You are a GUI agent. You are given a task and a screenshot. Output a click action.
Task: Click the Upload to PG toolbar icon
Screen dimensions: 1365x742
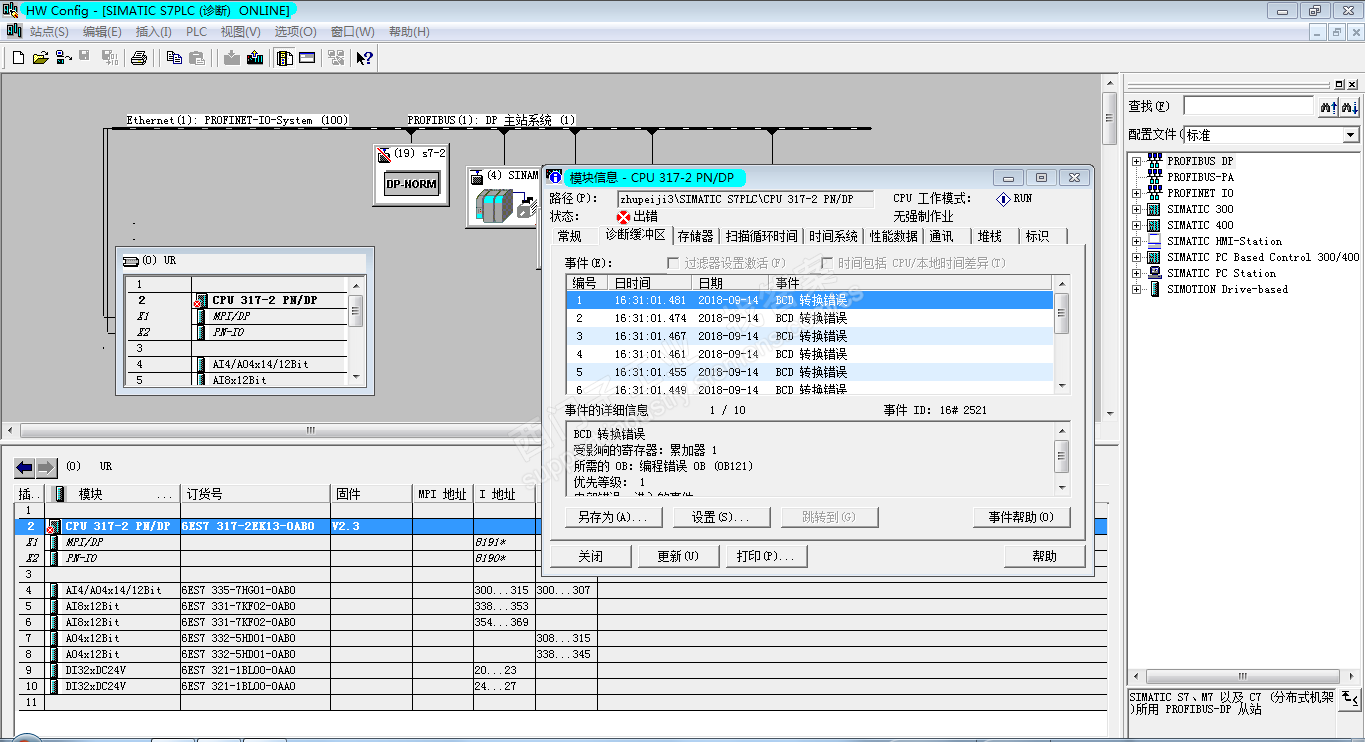click(x=254, y=58)
